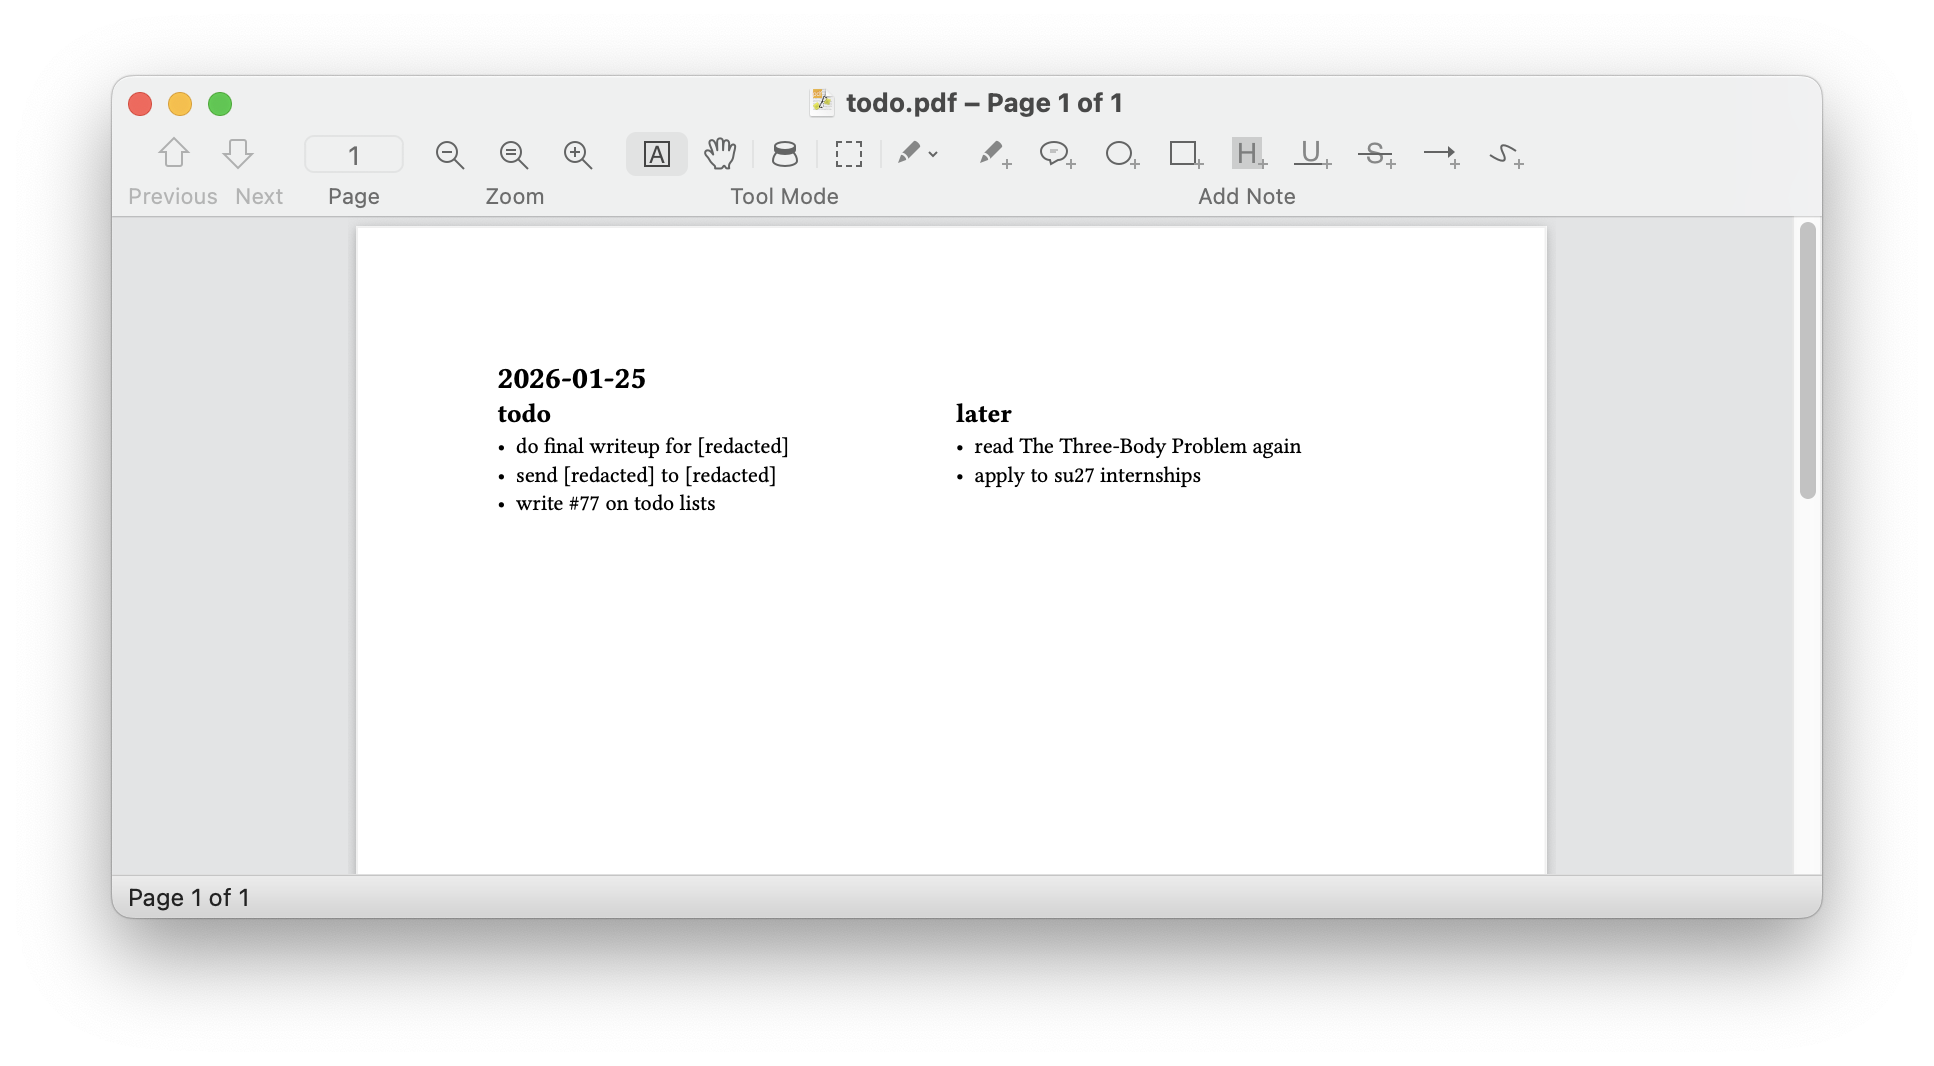1934x1066 pixels.
Task: Activate the Magnify tool mode
Action: click(785, 154)
